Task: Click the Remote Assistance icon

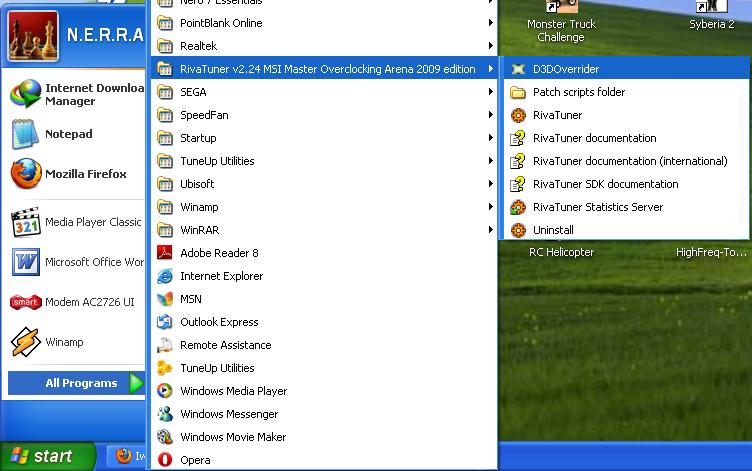Action: tap(165, 345)
